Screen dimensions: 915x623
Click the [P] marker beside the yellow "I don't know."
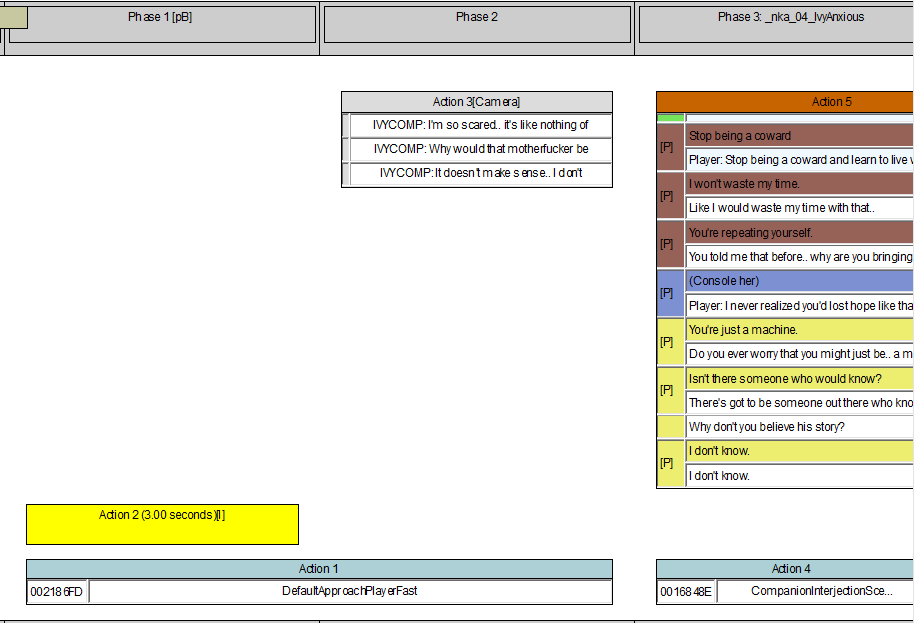[x=670, y=463]
